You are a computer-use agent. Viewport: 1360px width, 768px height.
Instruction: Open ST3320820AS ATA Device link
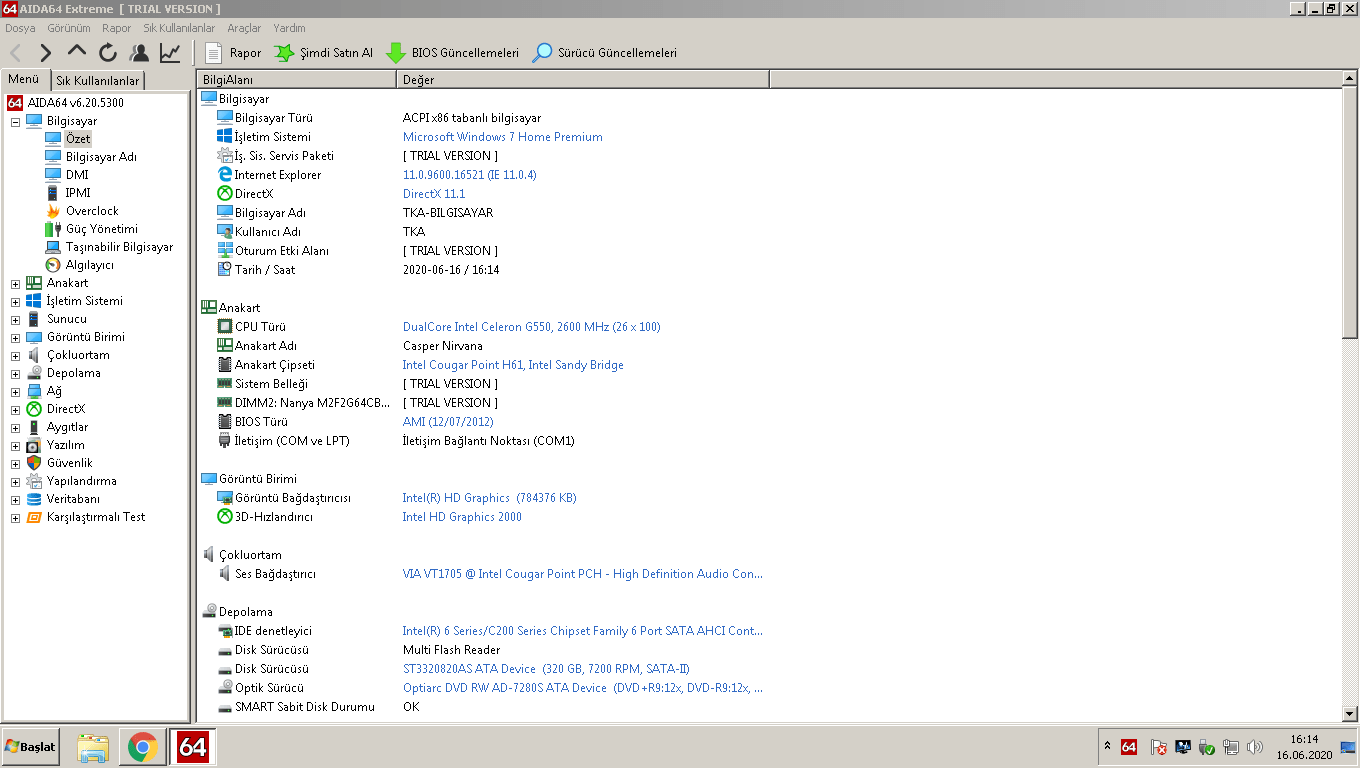[x=546, y=669]
